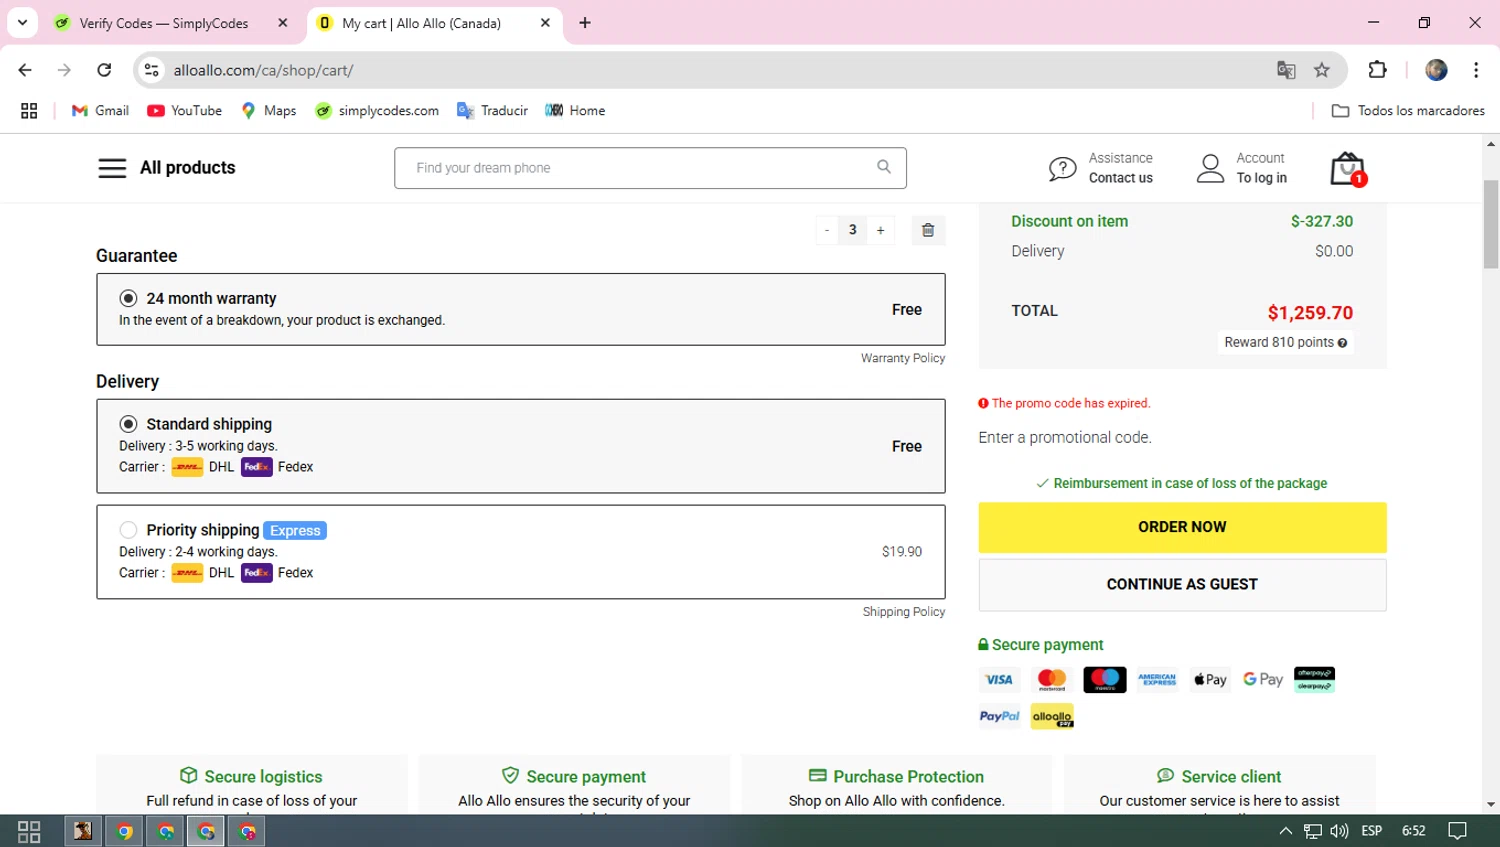Click the Mastercard payment logo
The image size is (1500, 847).
pos(1052,680)
